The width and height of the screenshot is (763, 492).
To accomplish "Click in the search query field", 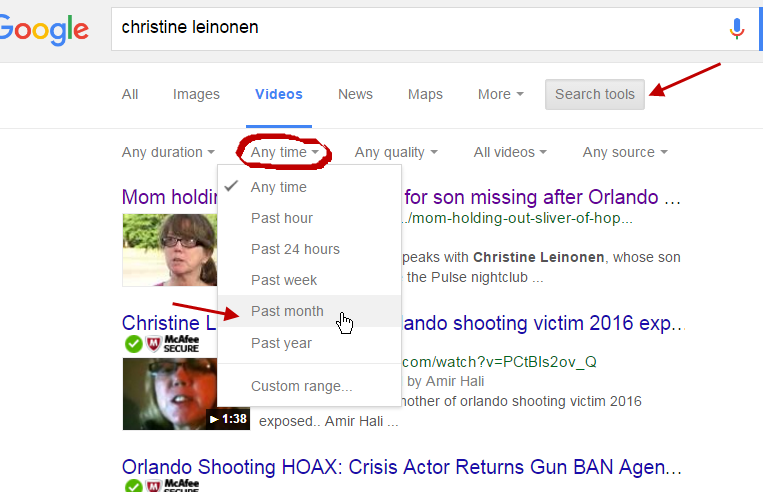I will (400, 28).
